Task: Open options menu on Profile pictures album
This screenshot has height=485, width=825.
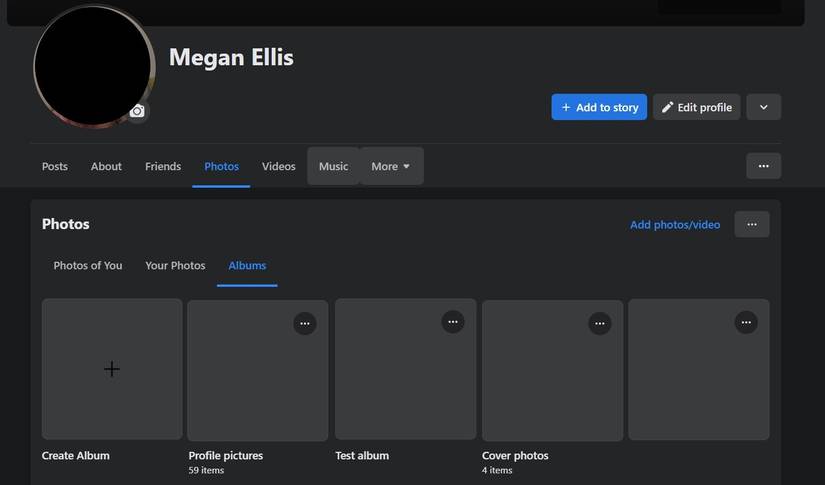Action: (305, 323)
